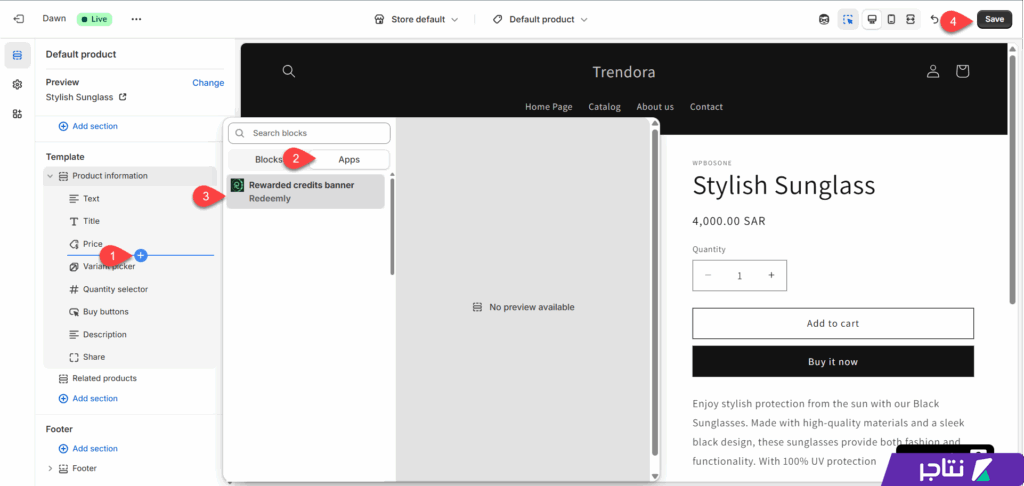Increase quantity with plus icon

pos(771,276)
